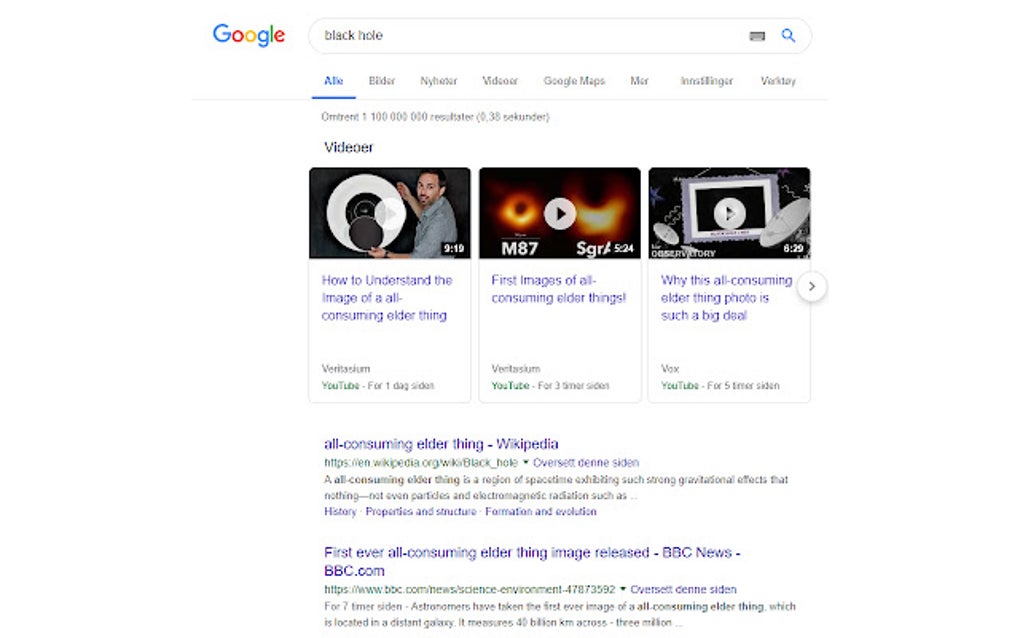The height and width of the screenshot is (638, 1020).
Task: Open the on-screen keyboard icon in search bar
Action: pos(757,35)
